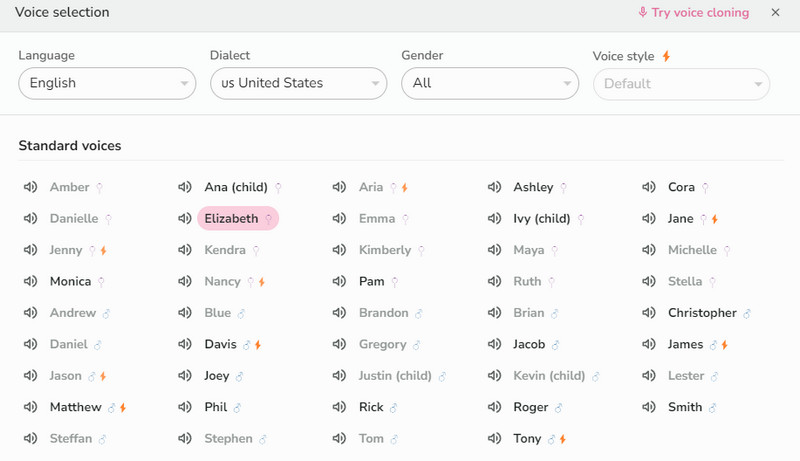Click the speaker icon beside Tony

pyautogui.click(x=494, y=439)
